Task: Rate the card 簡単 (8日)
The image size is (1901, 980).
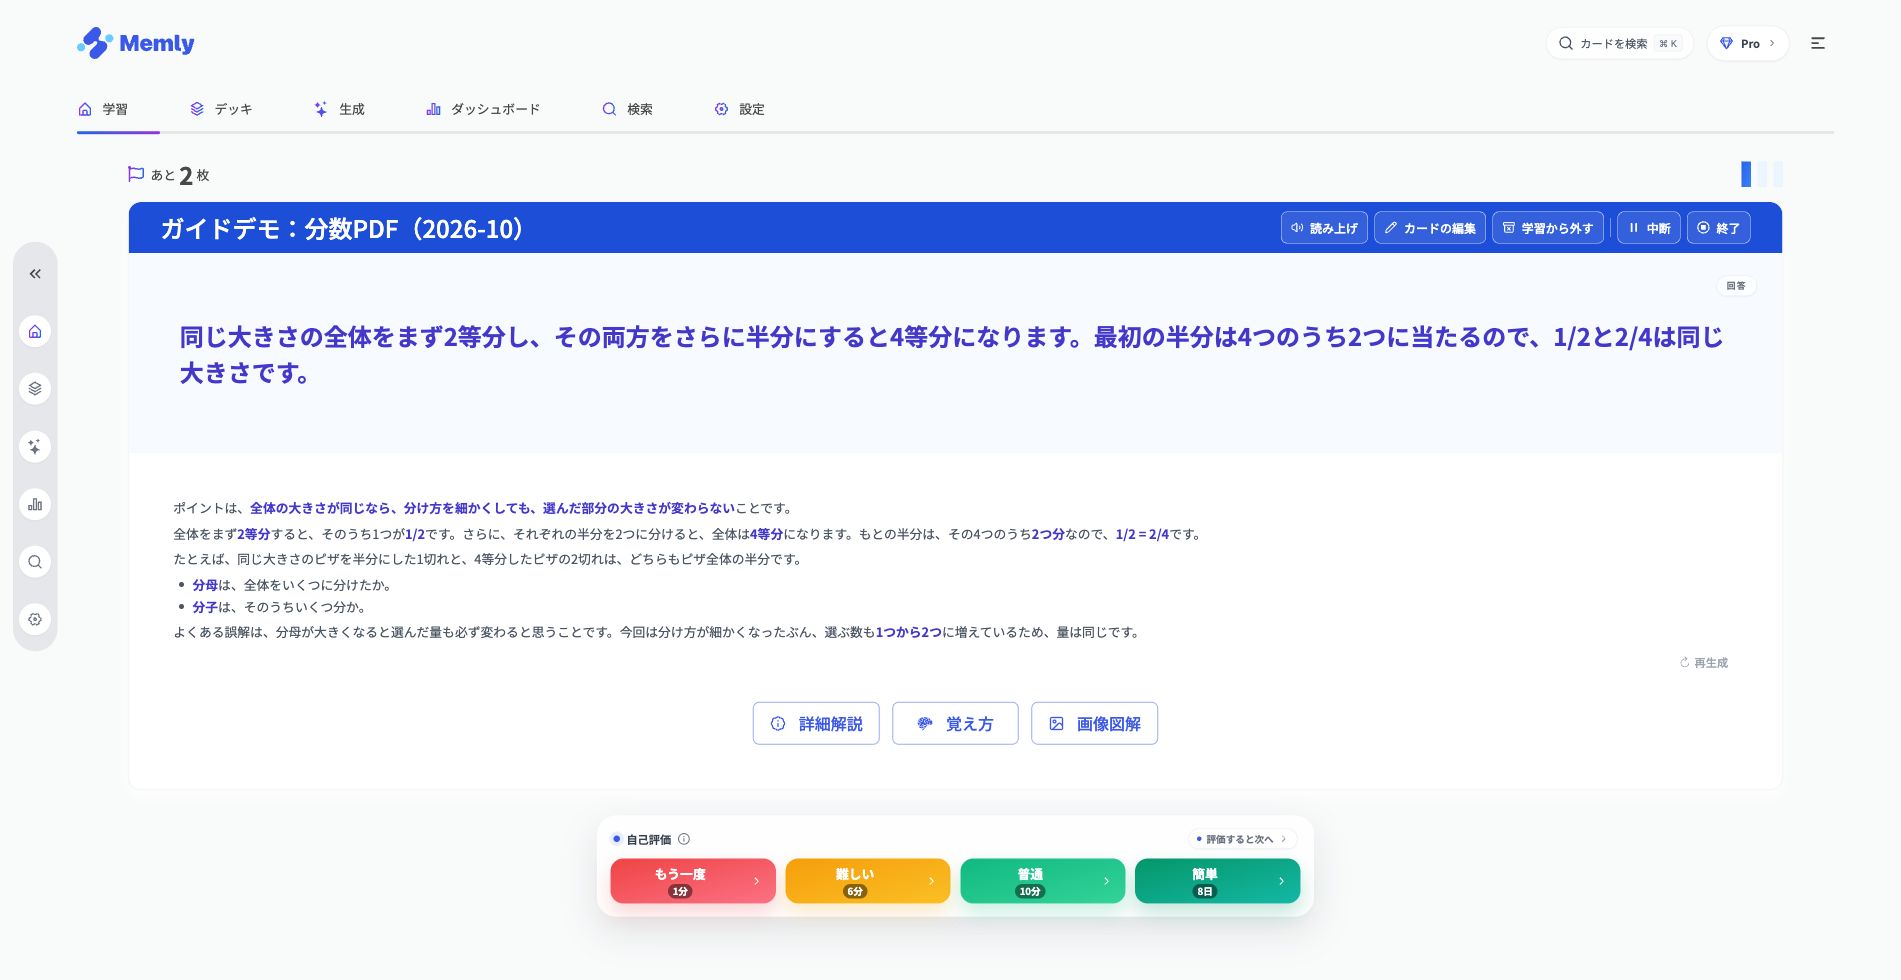Action: [x=1218, y=881]
